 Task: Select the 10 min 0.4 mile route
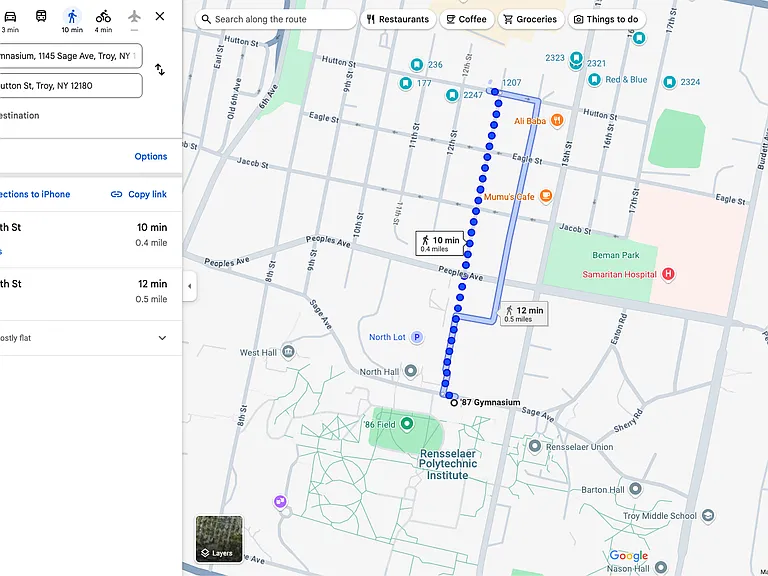(x=91, y=240)
